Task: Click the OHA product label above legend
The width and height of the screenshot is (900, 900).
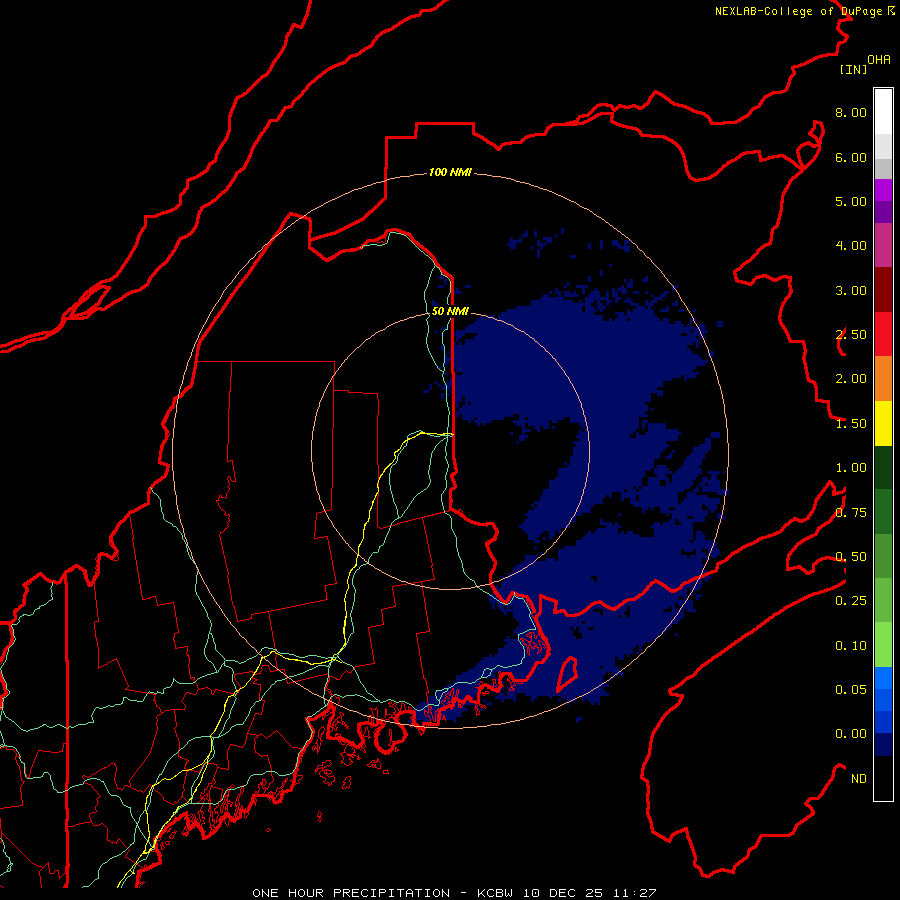Action: tap(879, 60)
